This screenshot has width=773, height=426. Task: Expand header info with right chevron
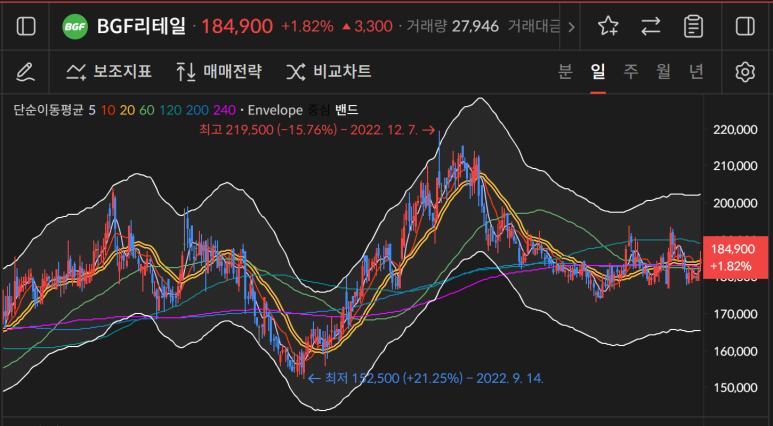point(571,27)
